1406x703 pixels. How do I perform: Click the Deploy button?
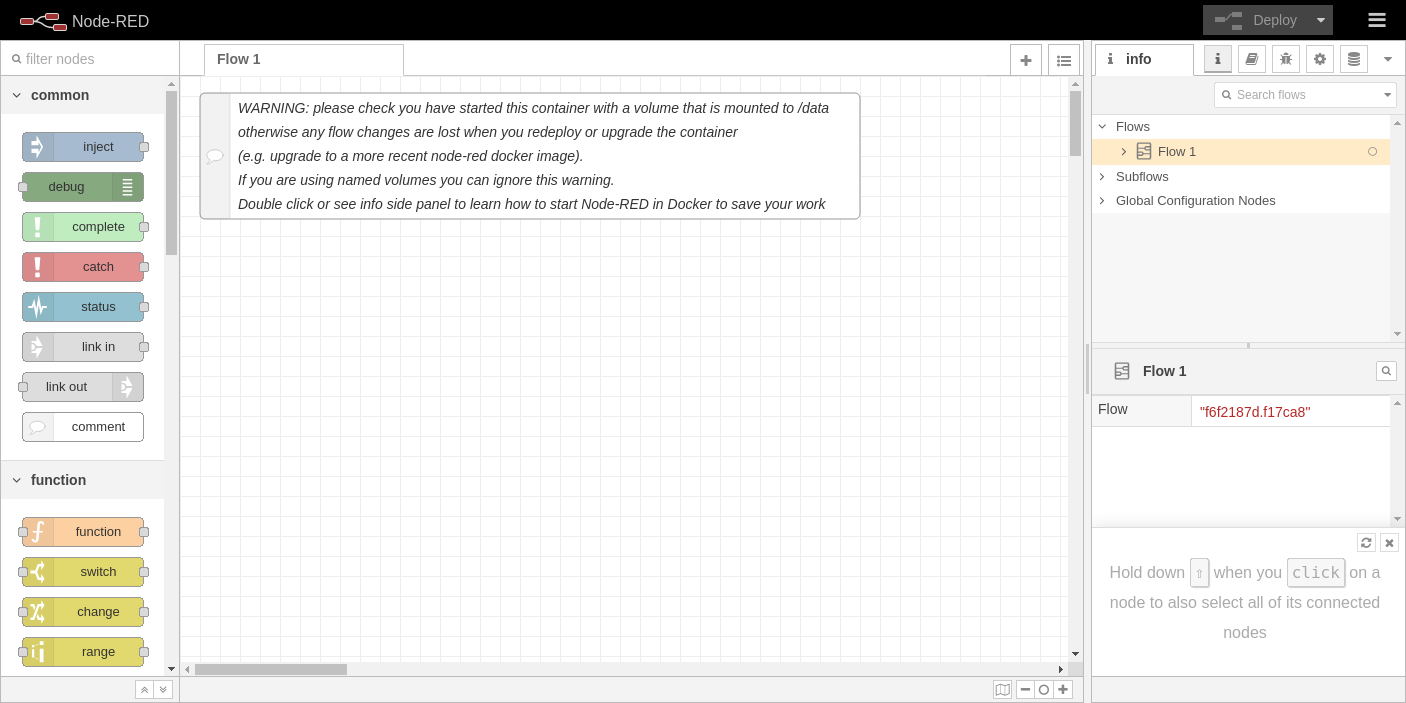1256,20
